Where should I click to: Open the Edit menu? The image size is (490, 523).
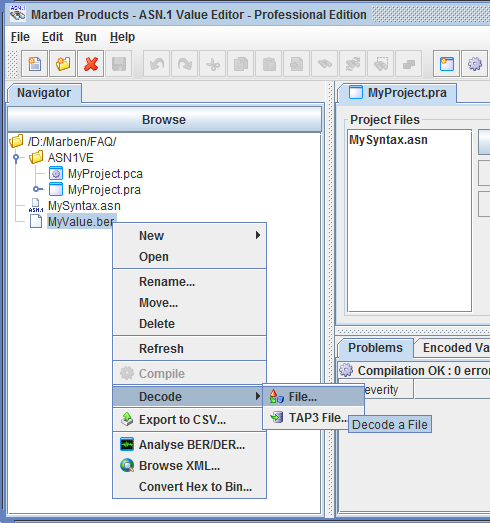[52, 37]
